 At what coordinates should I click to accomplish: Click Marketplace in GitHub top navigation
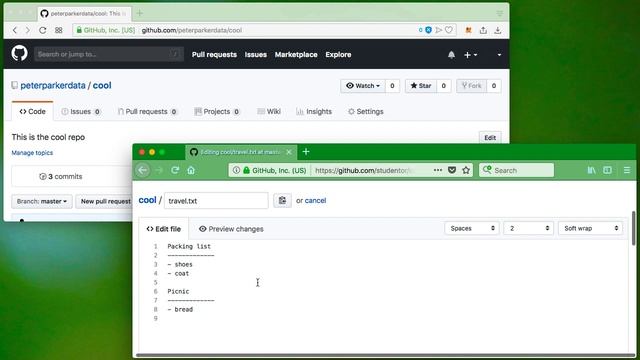point(296,55)
